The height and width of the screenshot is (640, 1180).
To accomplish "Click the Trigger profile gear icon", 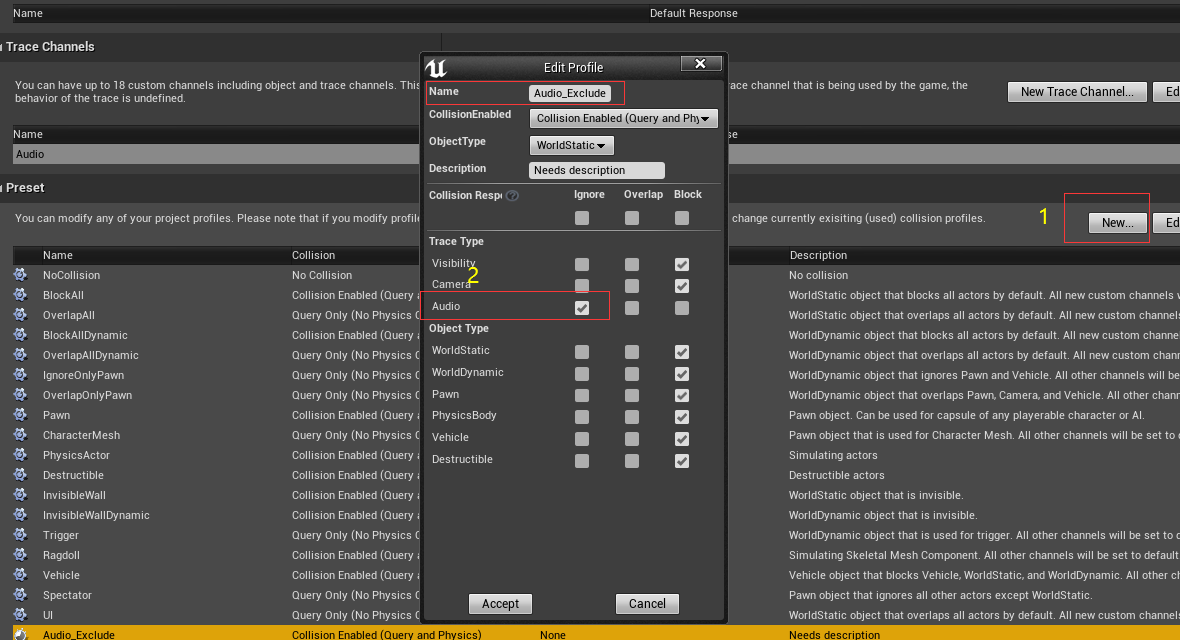I will click(20, 535).
